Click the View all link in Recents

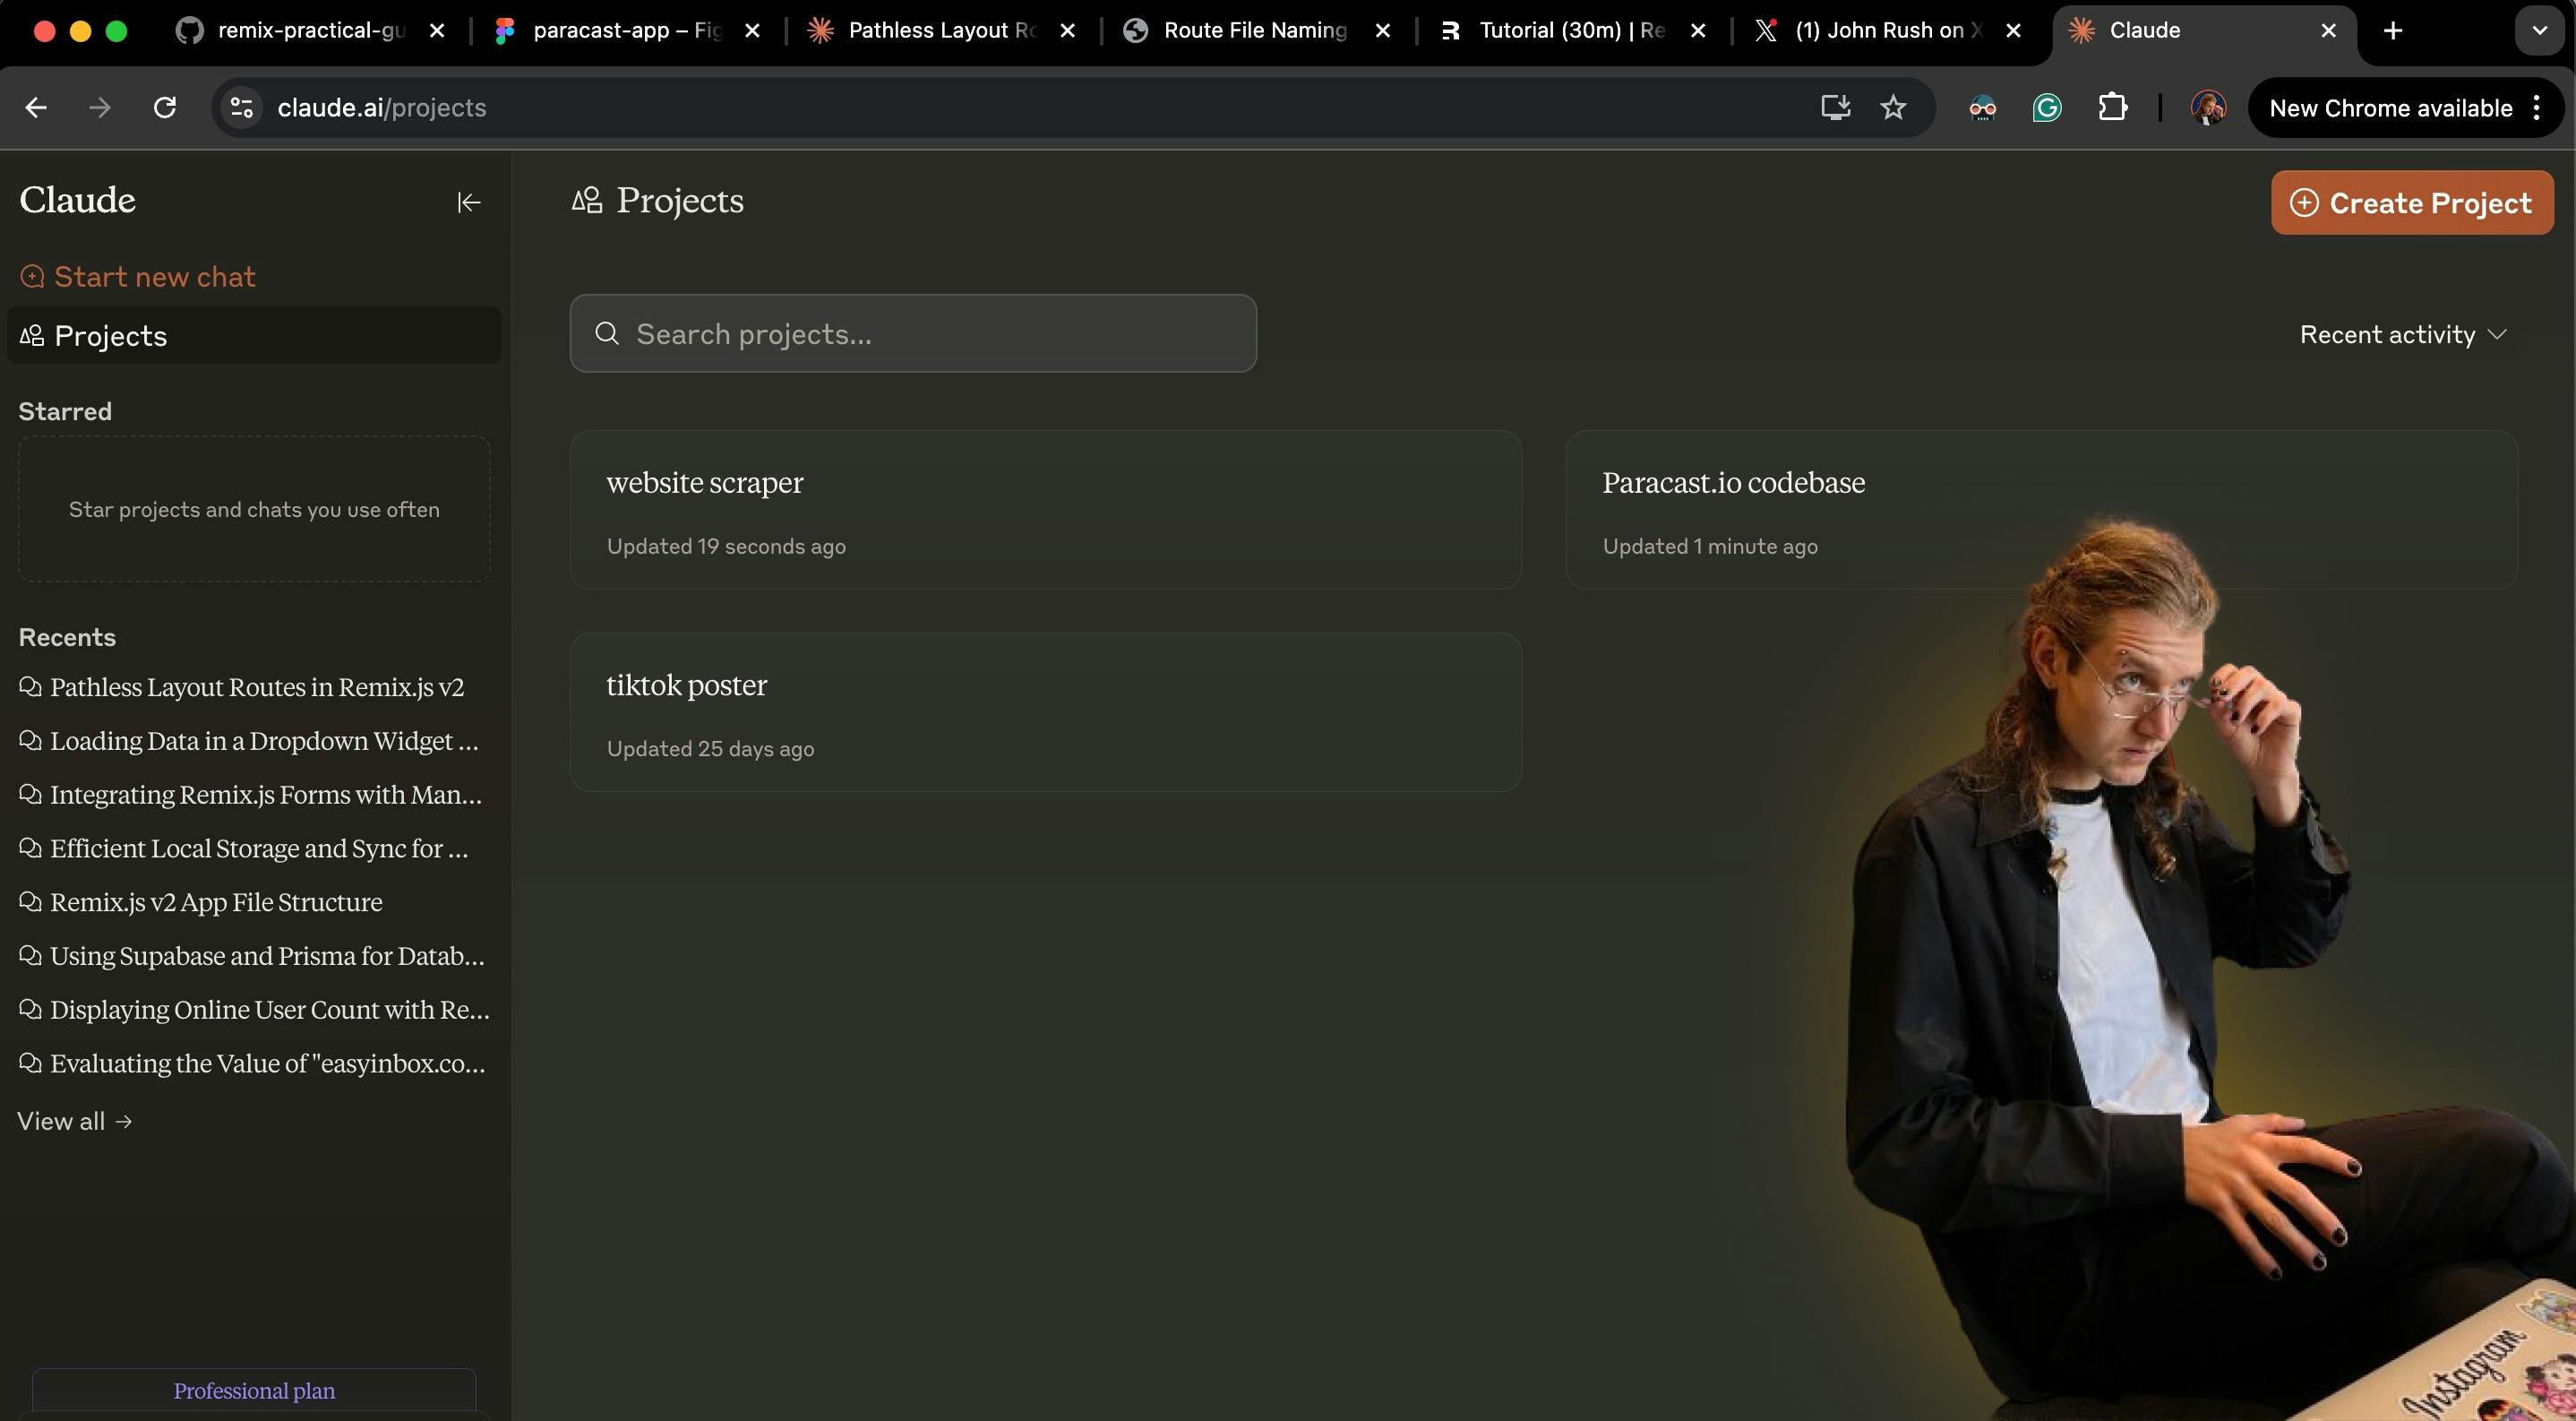73,1120
